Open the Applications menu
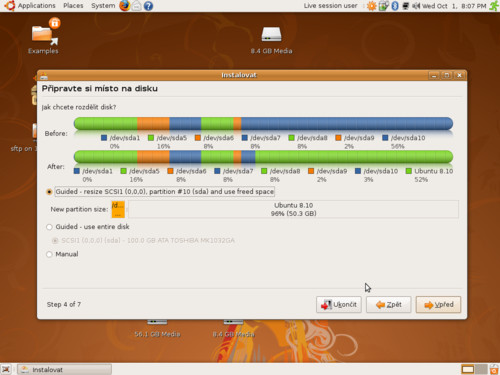 coord(36,6)
